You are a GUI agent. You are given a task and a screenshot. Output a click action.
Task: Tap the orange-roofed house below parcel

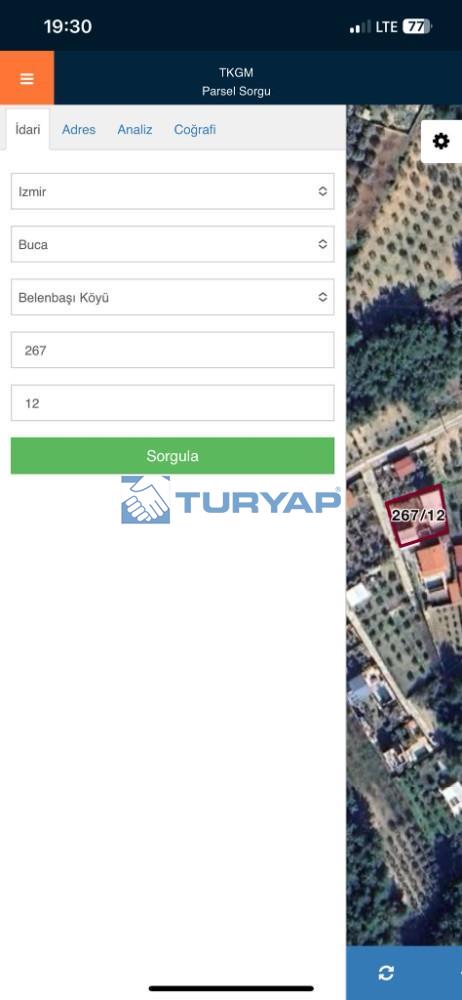click(x=433, y=559)
